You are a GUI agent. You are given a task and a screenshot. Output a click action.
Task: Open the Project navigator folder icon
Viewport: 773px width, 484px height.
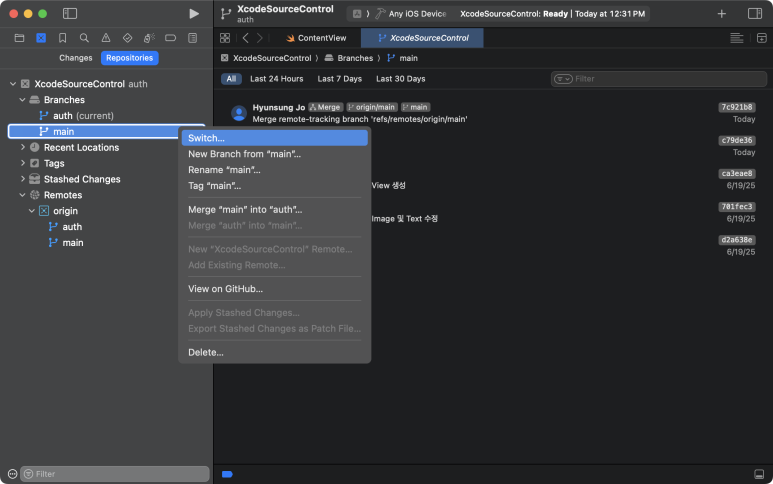pos(19,38)
